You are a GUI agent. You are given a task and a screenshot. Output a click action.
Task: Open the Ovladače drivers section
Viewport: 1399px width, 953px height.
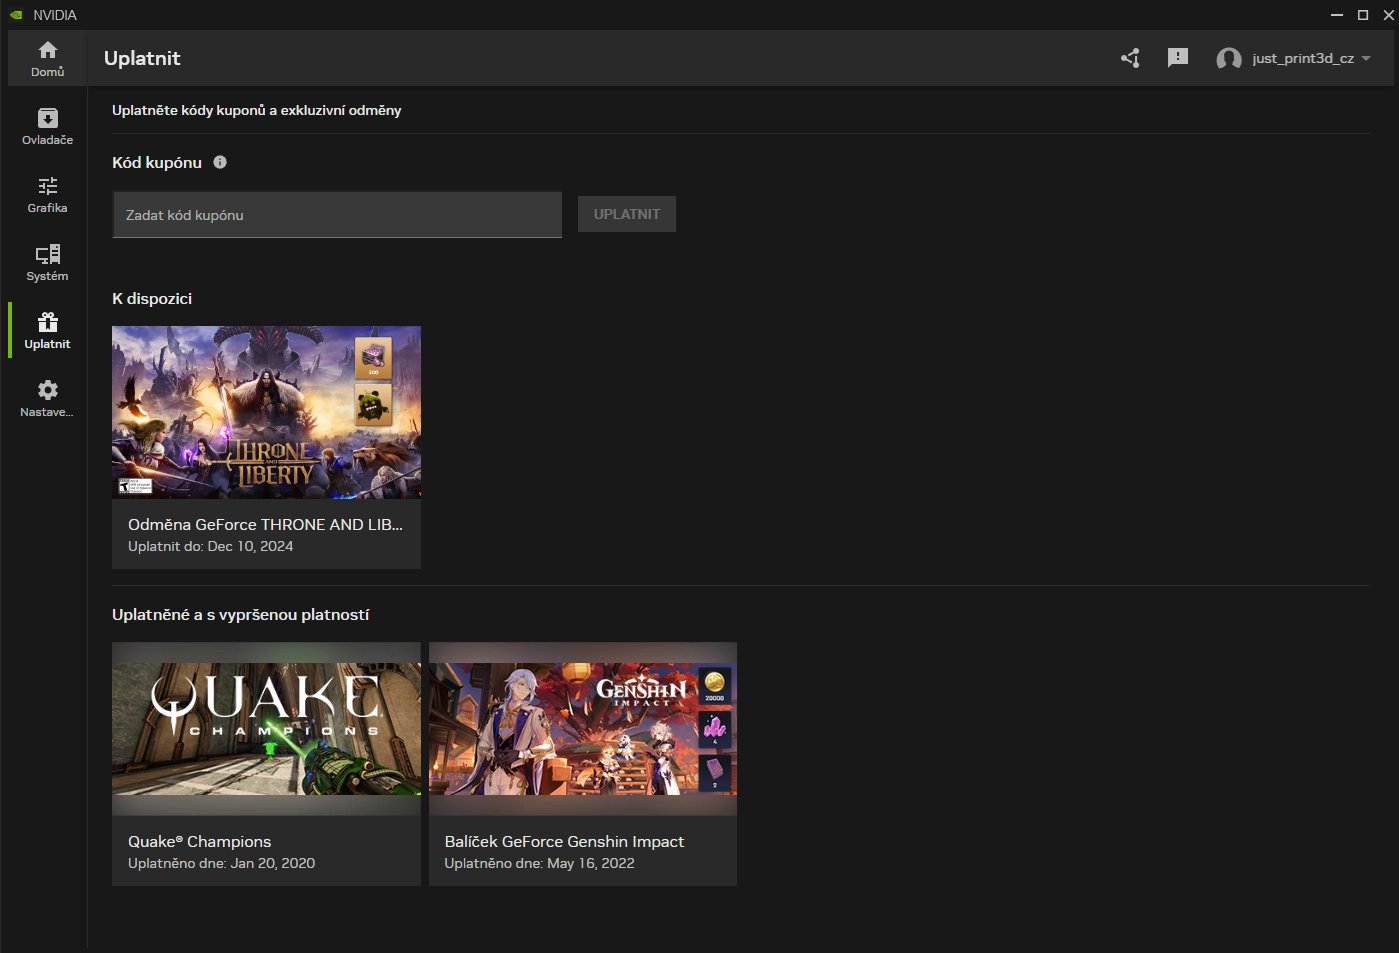[47, 118]
